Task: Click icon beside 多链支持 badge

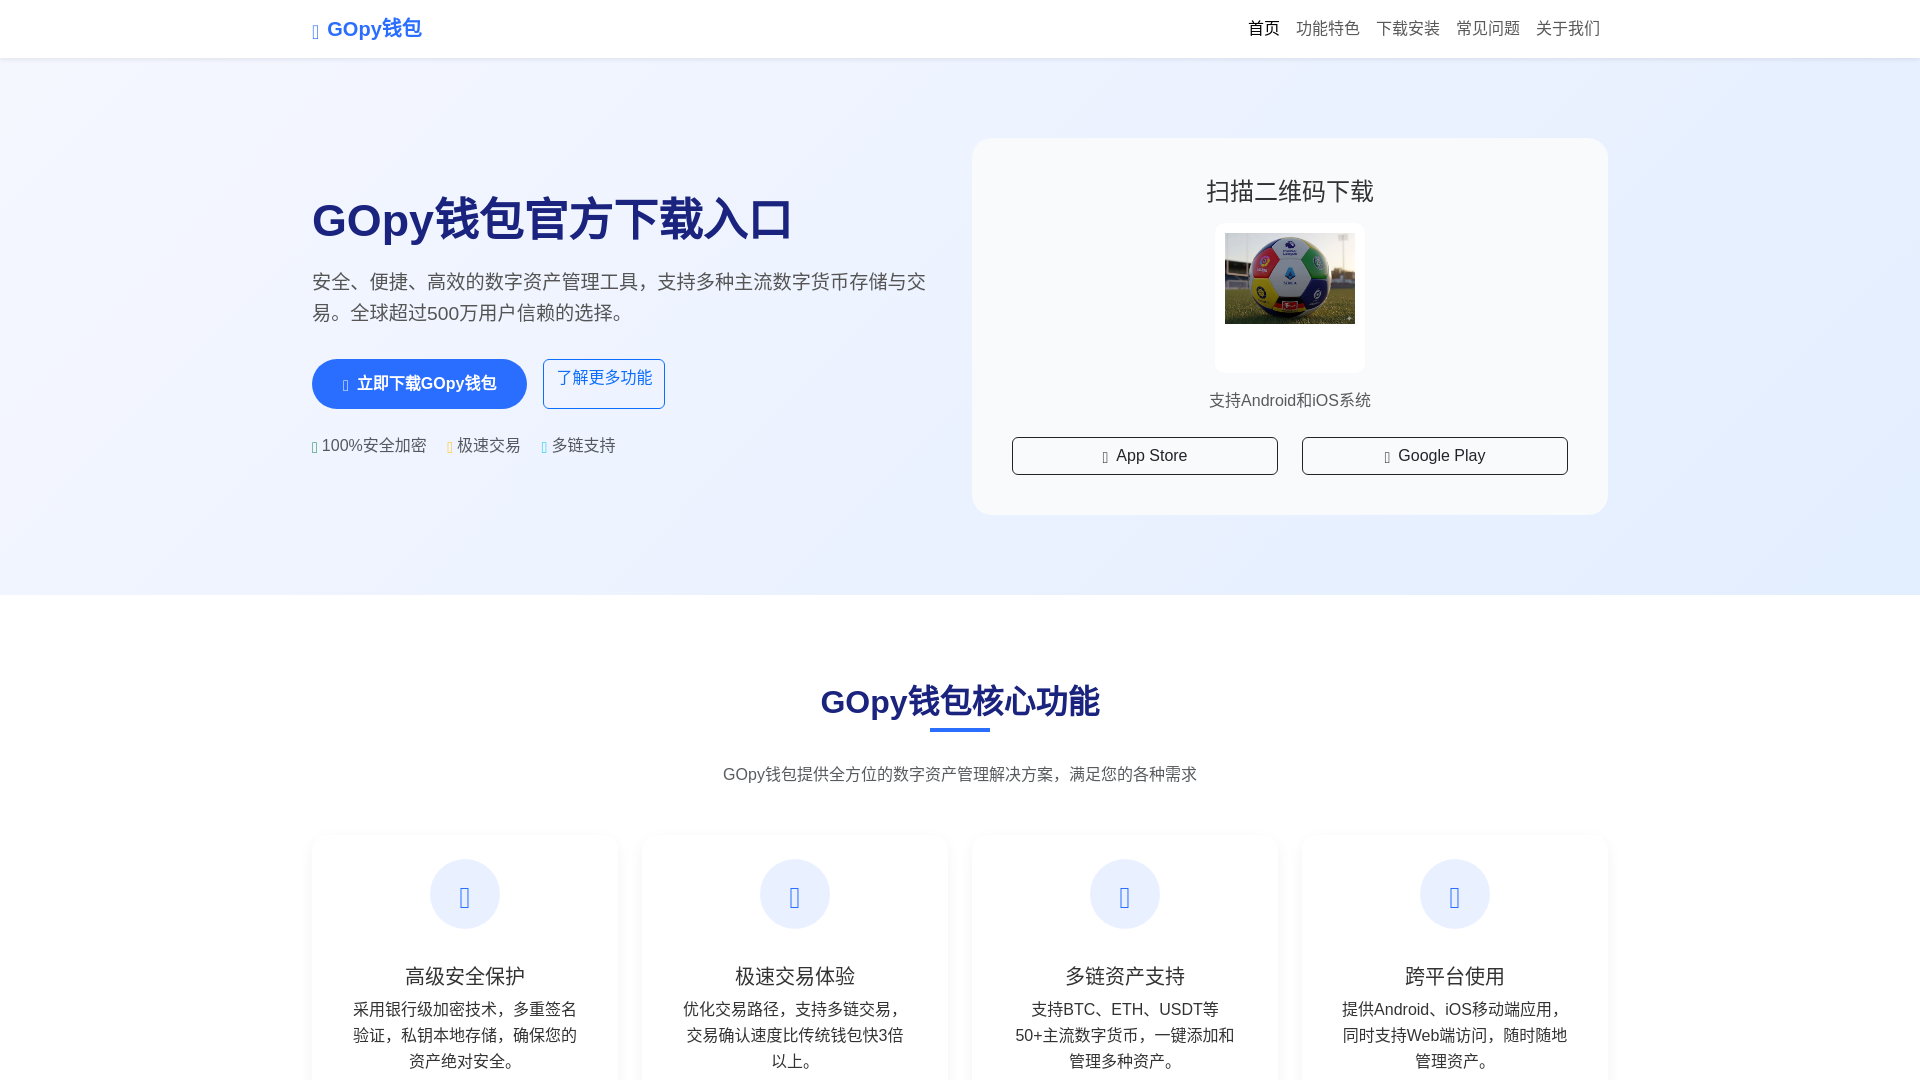Action: (x=545, y=447)
